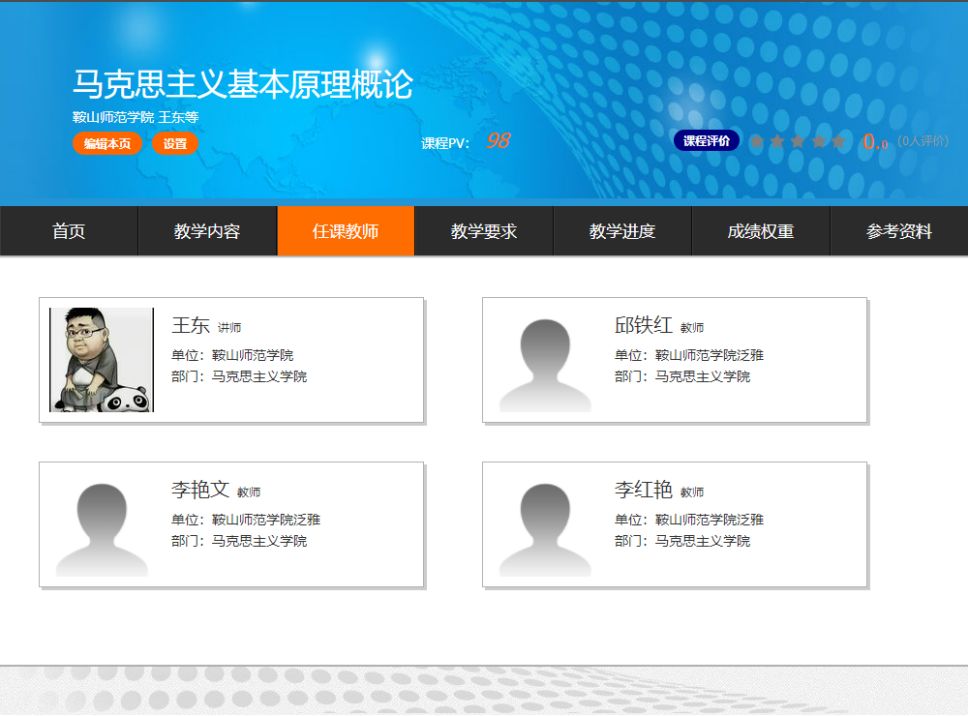This screenshot has height=716, width=968.
Task: Click 李红艳's default avatar icon
Action: pyautogui.click(x=545, y=529)
